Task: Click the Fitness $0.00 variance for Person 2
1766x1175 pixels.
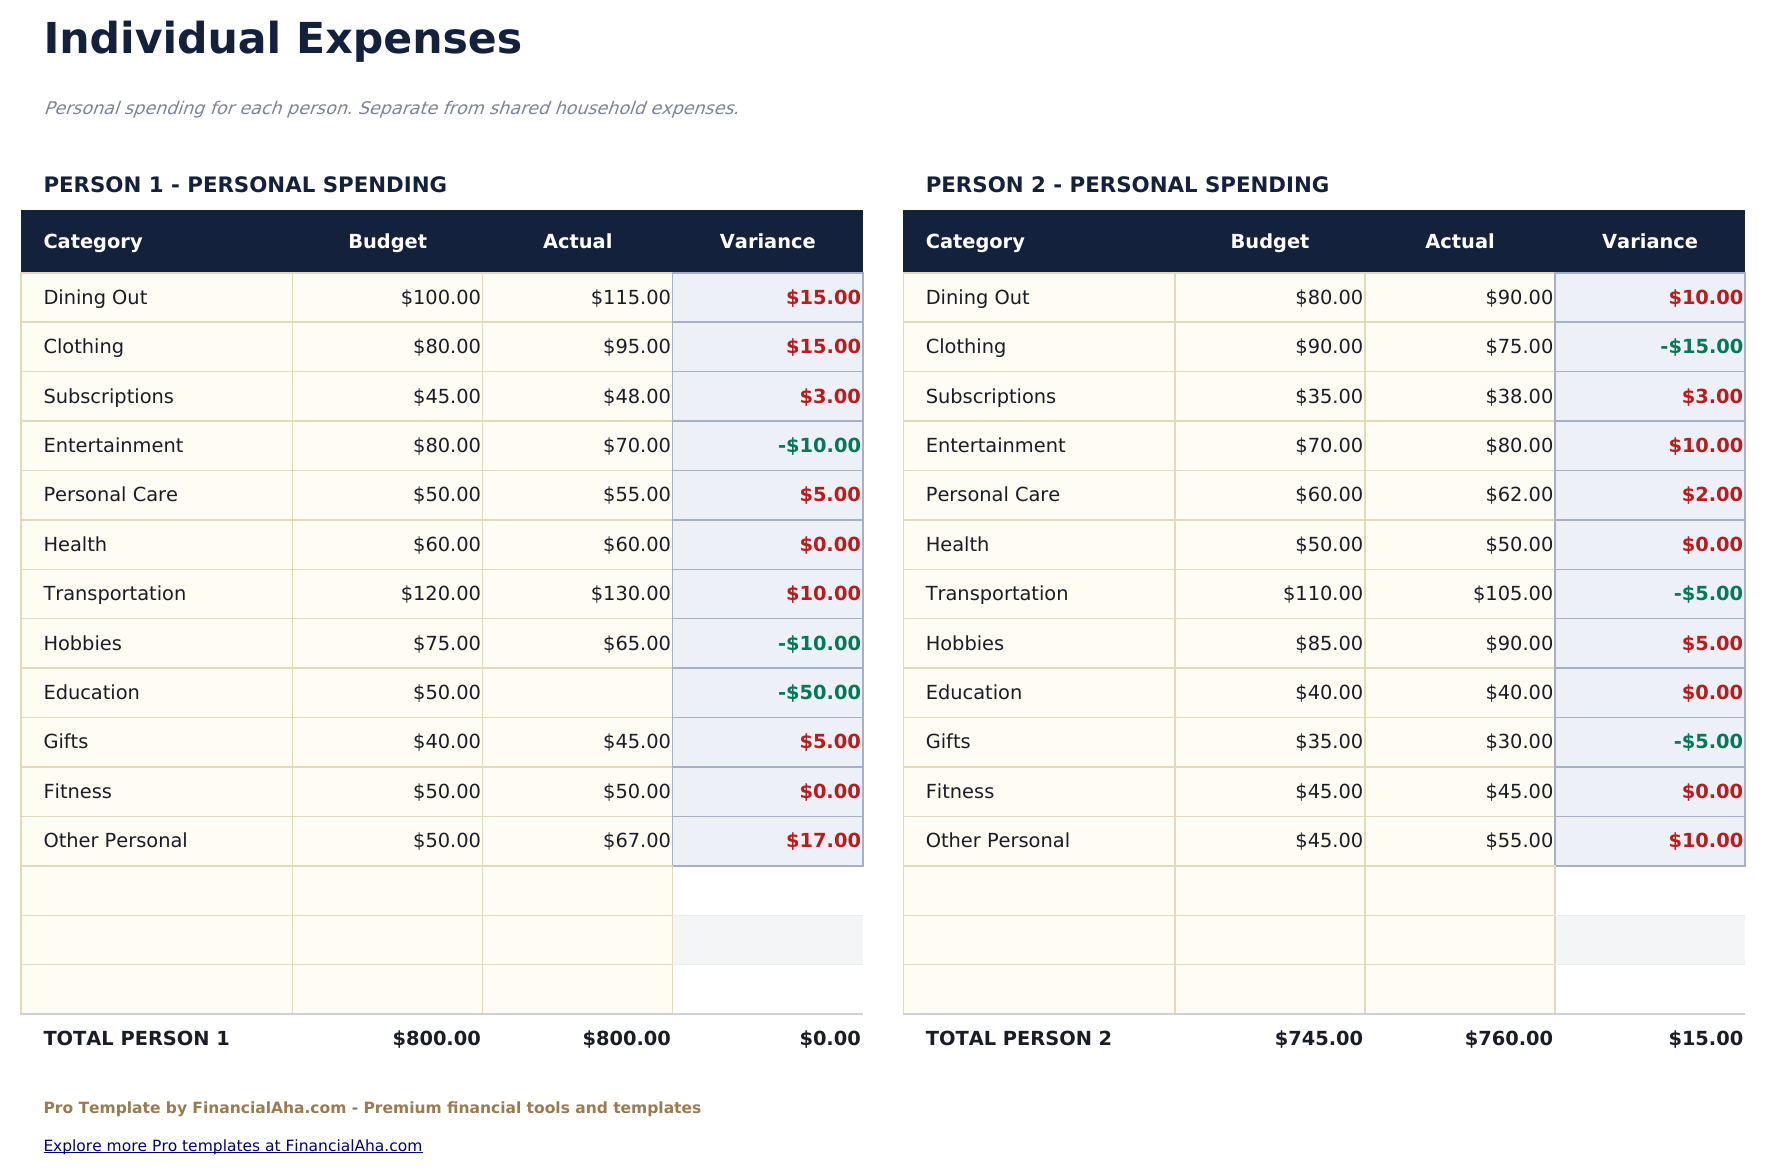Action: click(1708, 791)
